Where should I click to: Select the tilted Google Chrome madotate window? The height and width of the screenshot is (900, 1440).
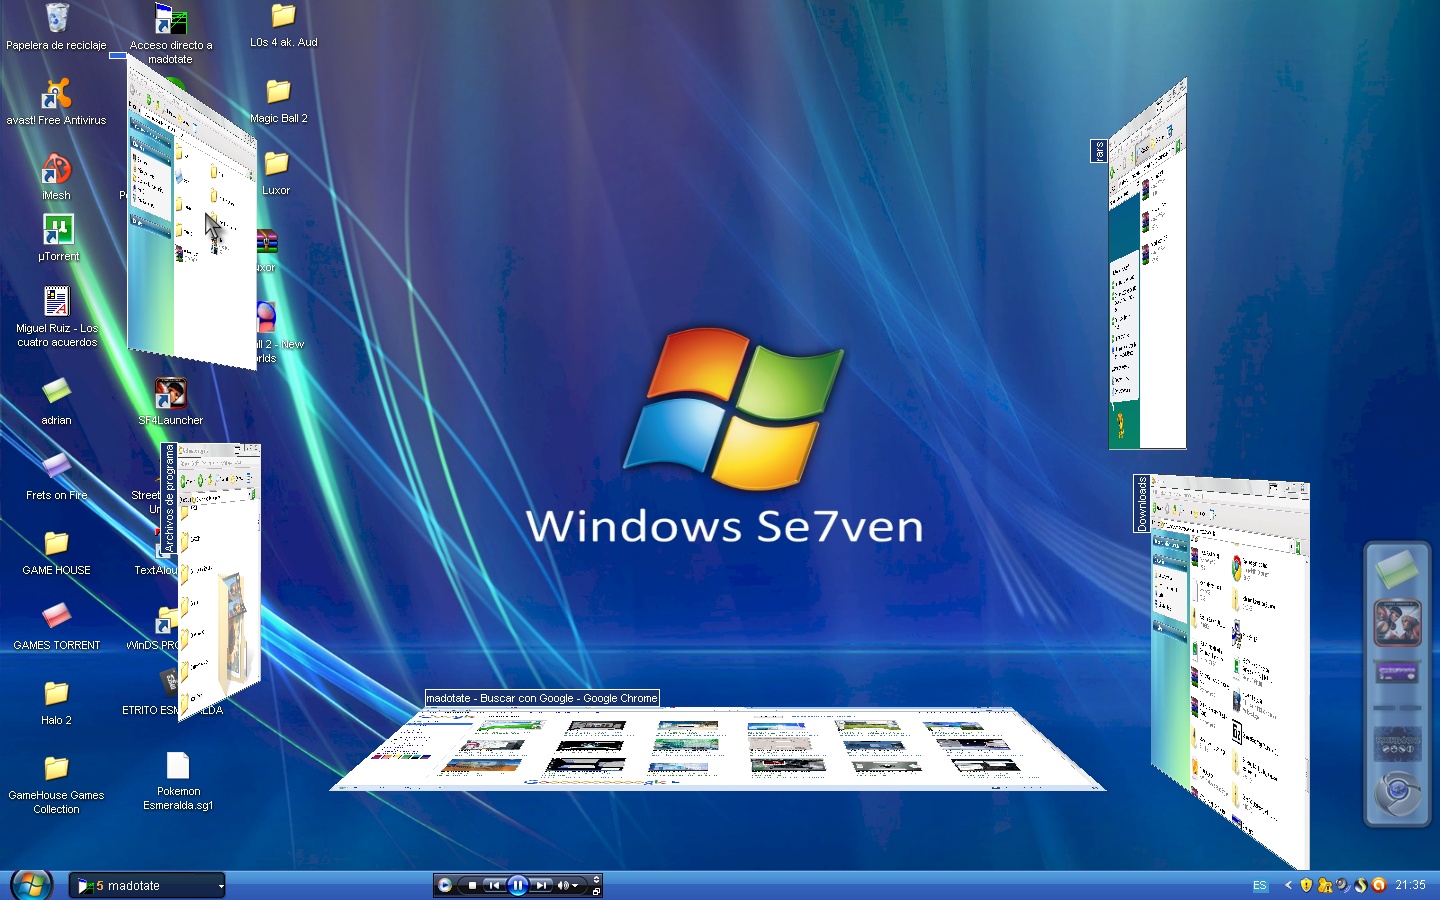(718, 748)
